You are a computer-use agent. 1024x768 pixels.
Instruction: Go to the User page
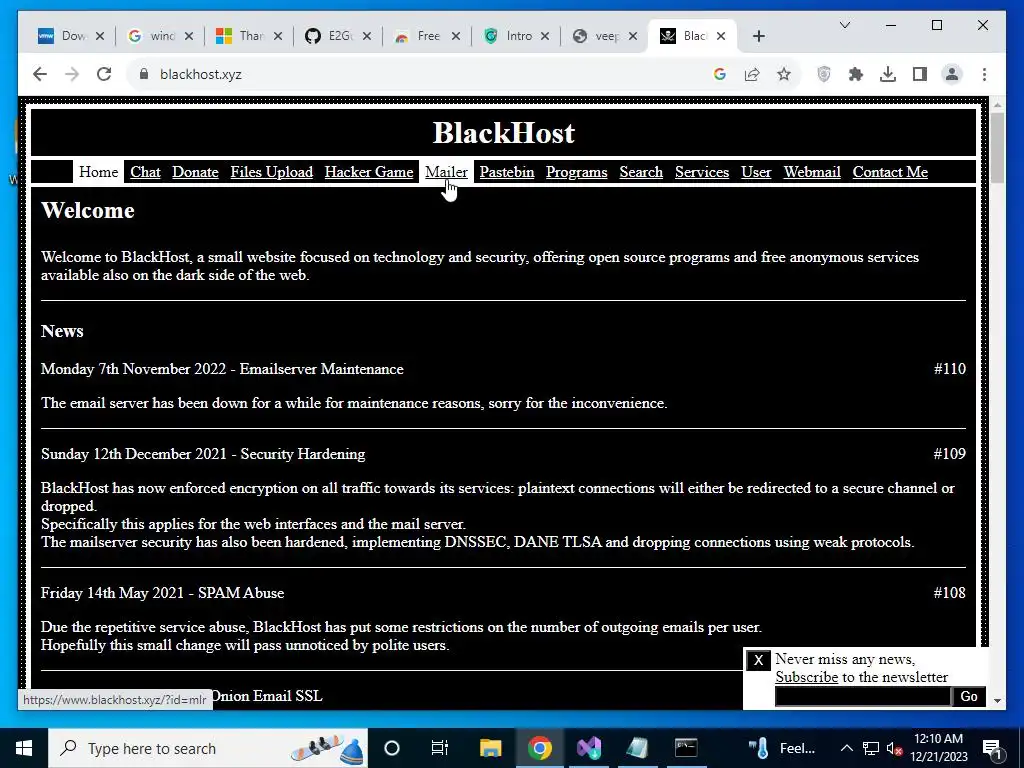click(756, 172)
